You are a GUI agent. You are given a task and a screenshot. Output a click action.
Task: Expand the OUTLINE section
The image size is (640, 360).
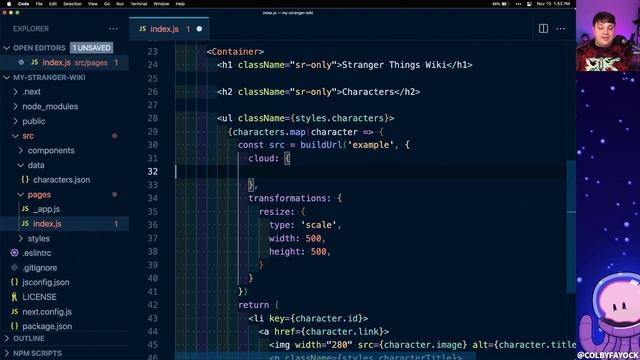click(x=7, y=338)
